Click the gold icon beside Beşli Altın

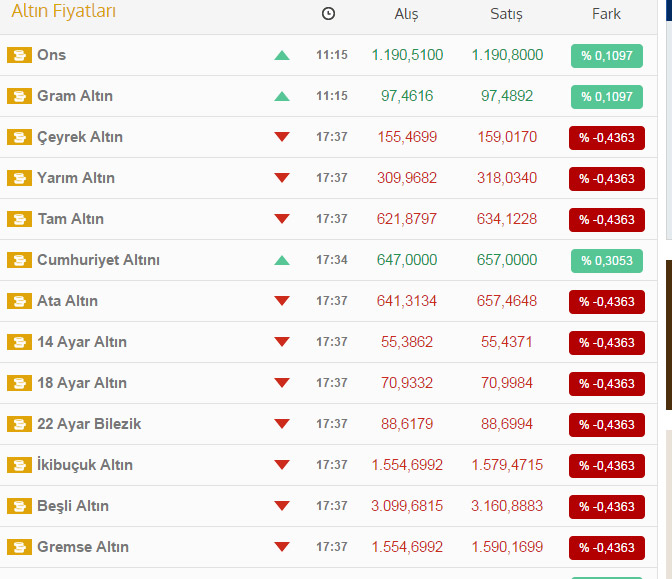tap(19, 506)
